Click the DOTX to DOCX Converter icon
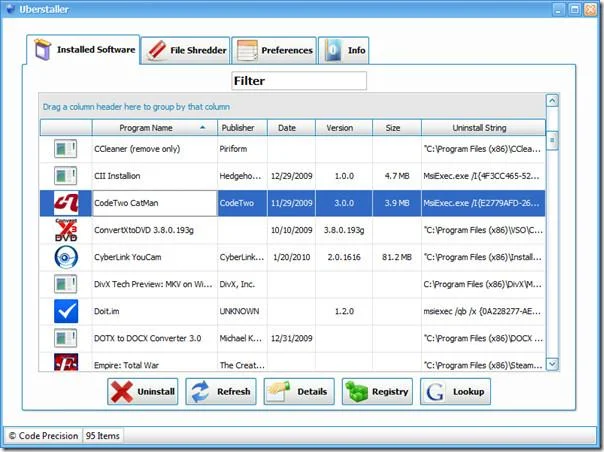This screenshot has height=452, width=604. coord(65,338)
